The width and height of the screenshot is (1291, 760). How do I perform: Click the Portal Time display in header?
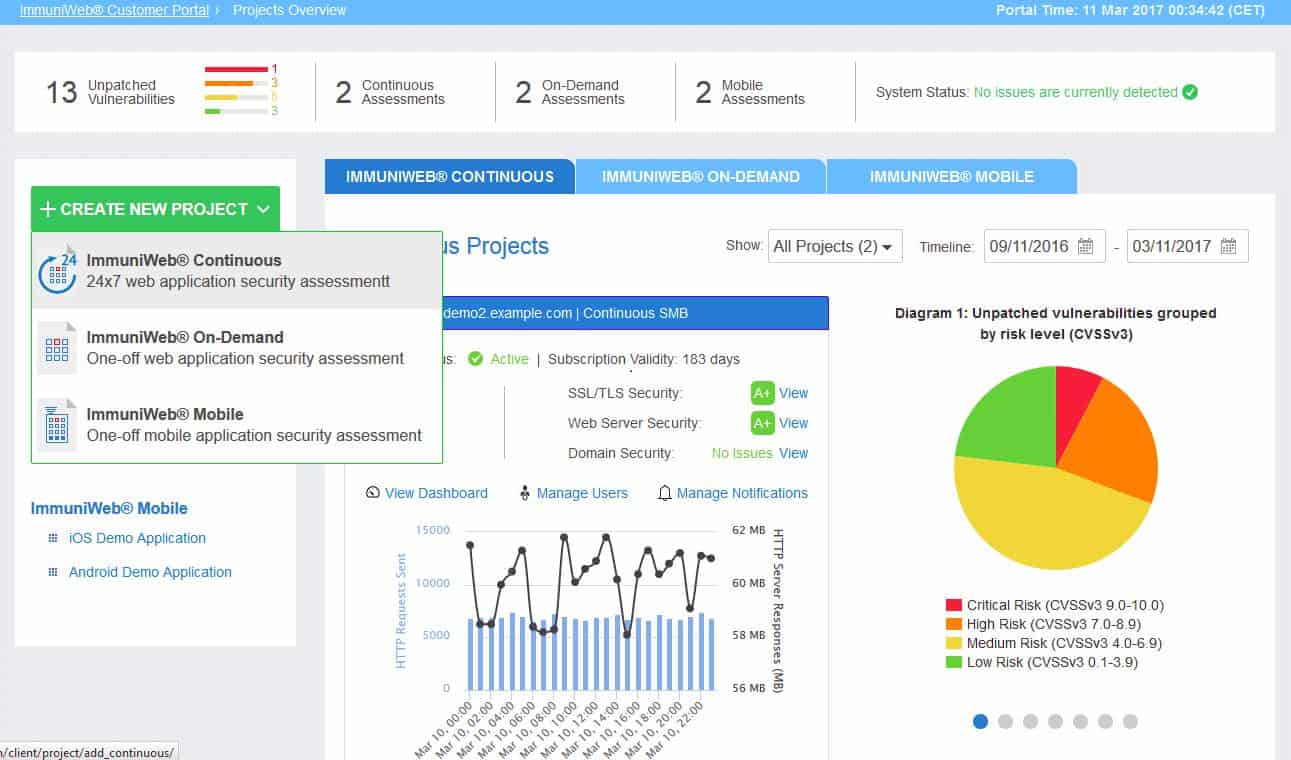tap(1130, 10)
